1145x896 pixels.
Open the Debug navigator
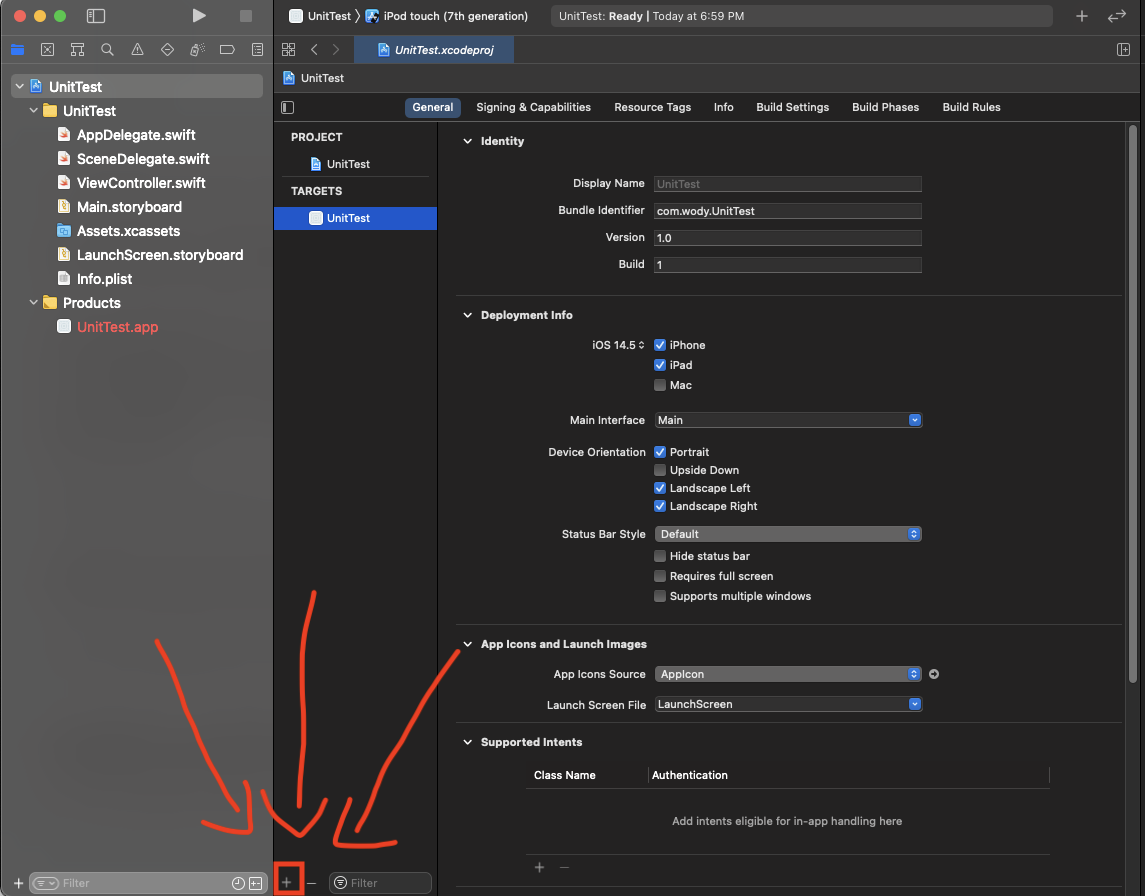(197, 50)
